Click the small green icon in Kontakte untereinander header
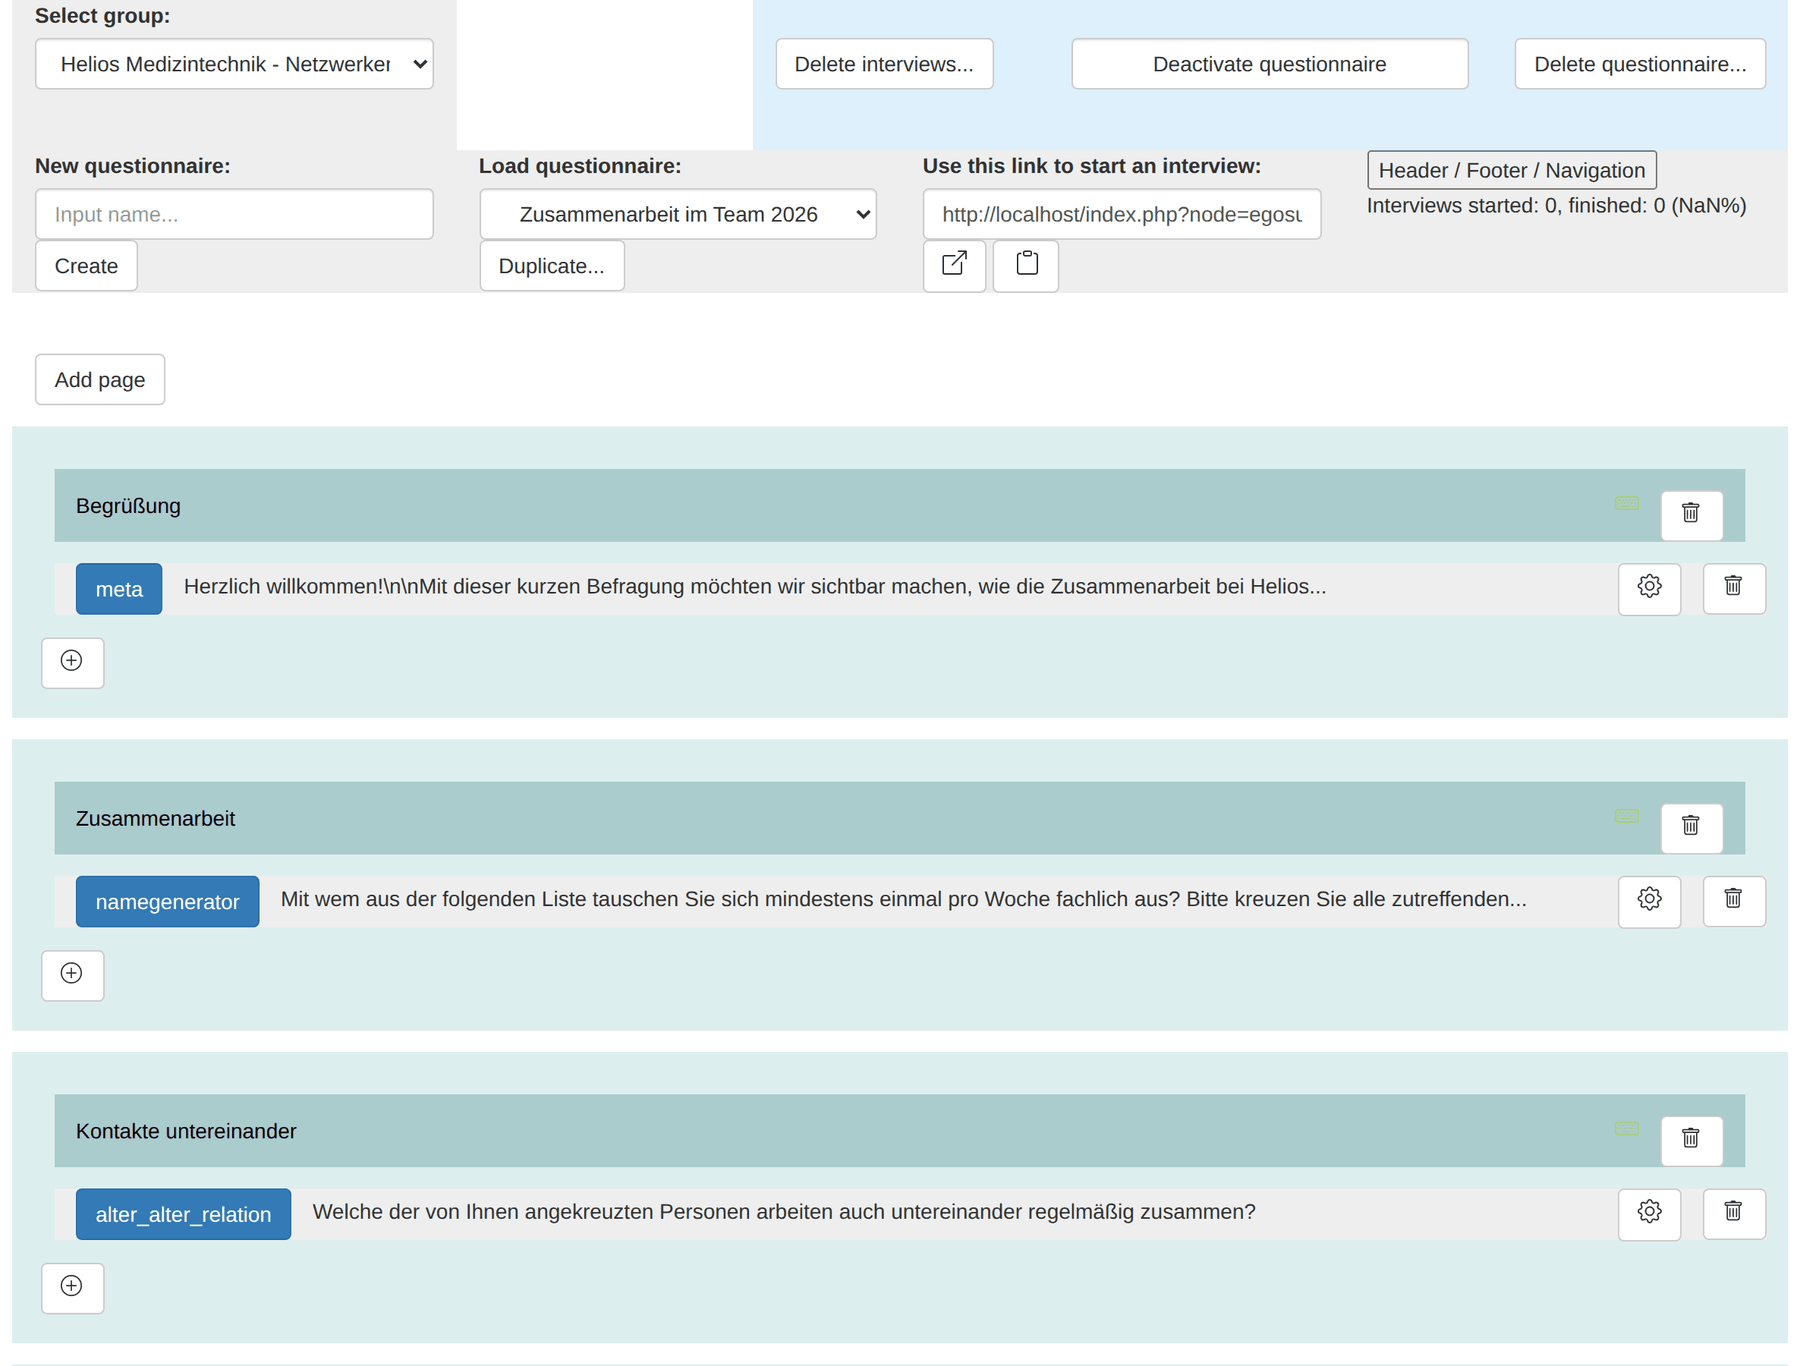Screen dimensions: 1800x1366 click(x=1627, y=1129)
